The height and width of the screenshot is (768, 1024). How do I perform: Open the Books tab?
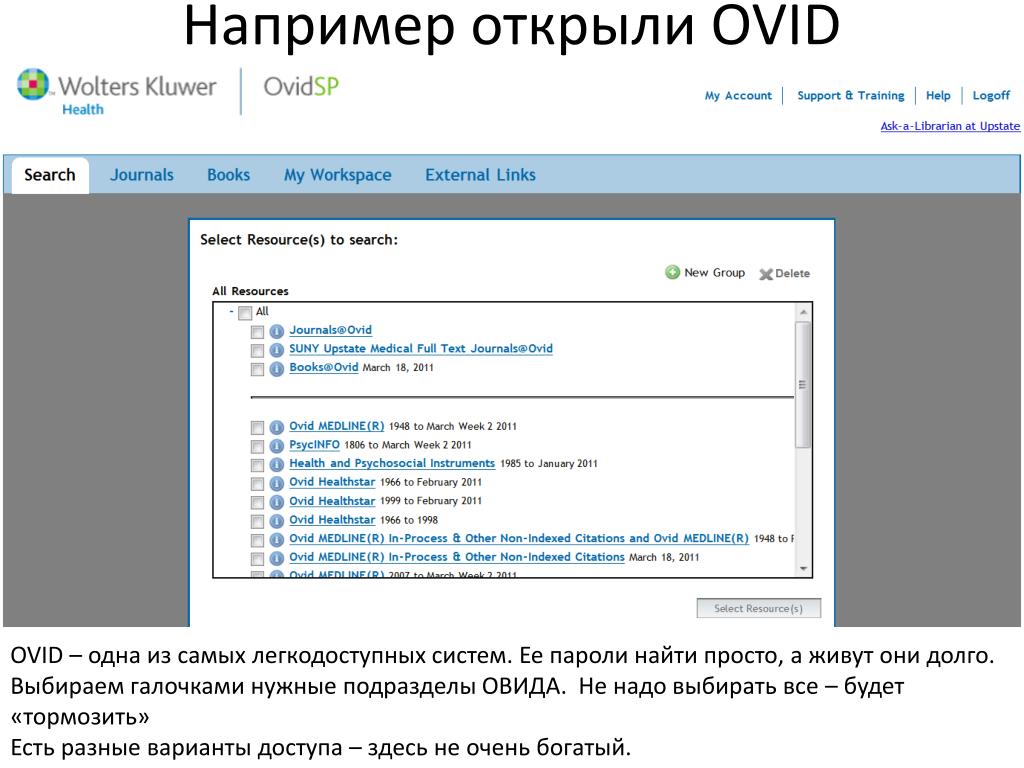[229, 175]
